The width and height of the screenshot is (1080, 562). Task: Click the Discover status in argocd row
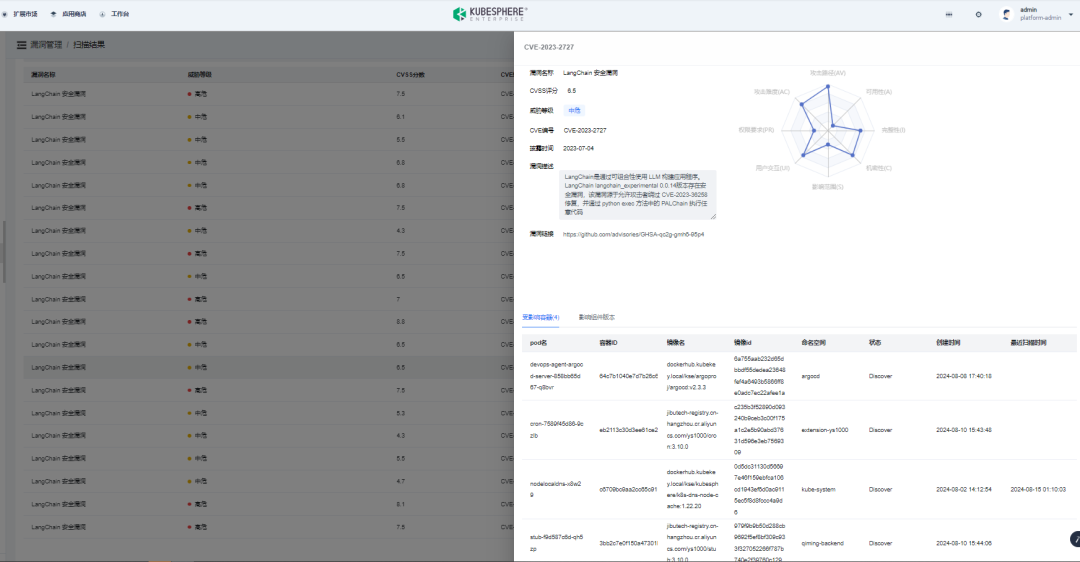880,376
